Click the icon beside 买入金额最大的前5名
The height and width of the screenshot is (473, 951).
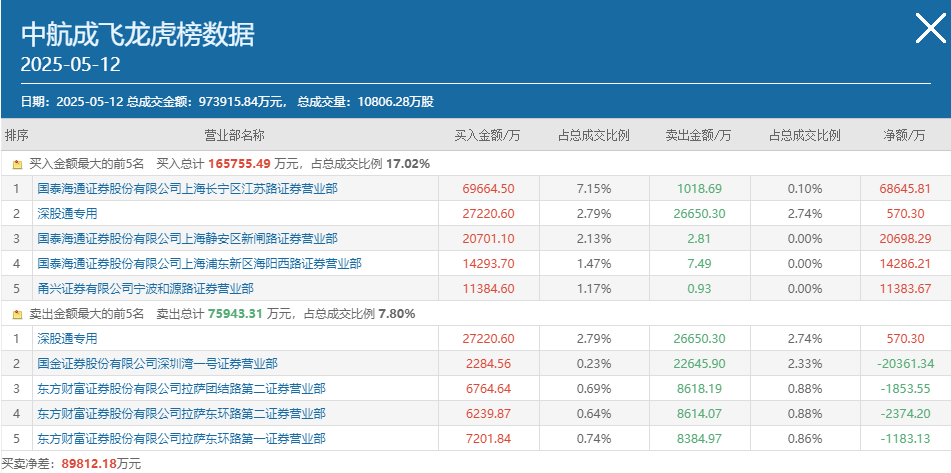pyautogui.click(x=18, y=164)
